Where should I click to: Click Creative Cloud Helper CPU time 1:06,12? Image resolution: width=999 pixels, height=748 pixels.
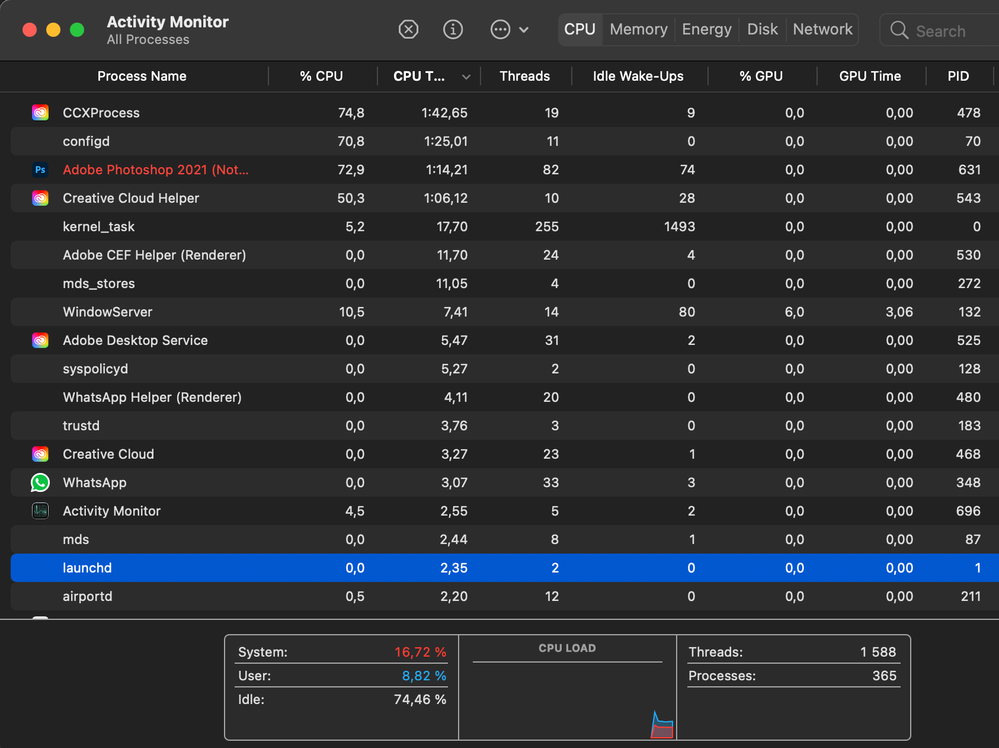point(445,198)
